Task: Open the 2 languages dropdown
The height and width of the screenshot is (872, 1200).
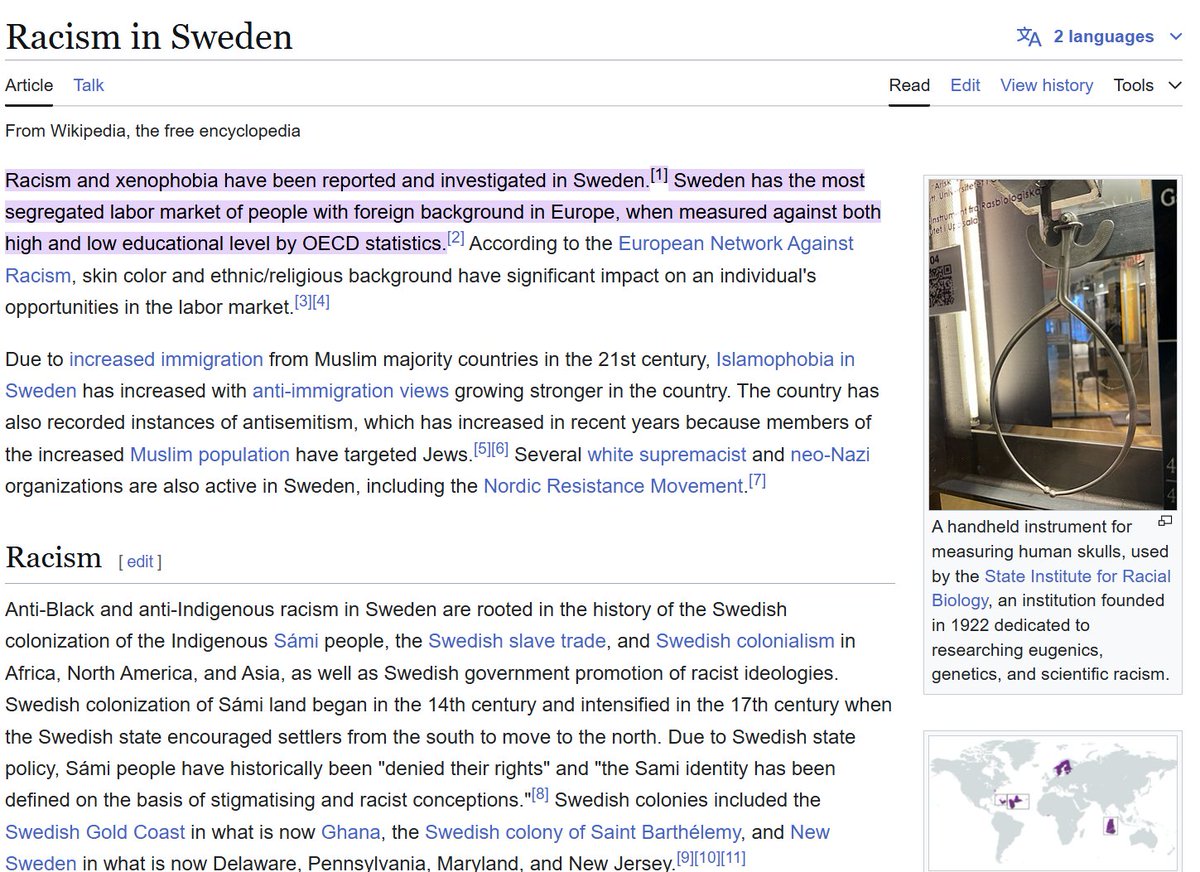Action: 1099,37
